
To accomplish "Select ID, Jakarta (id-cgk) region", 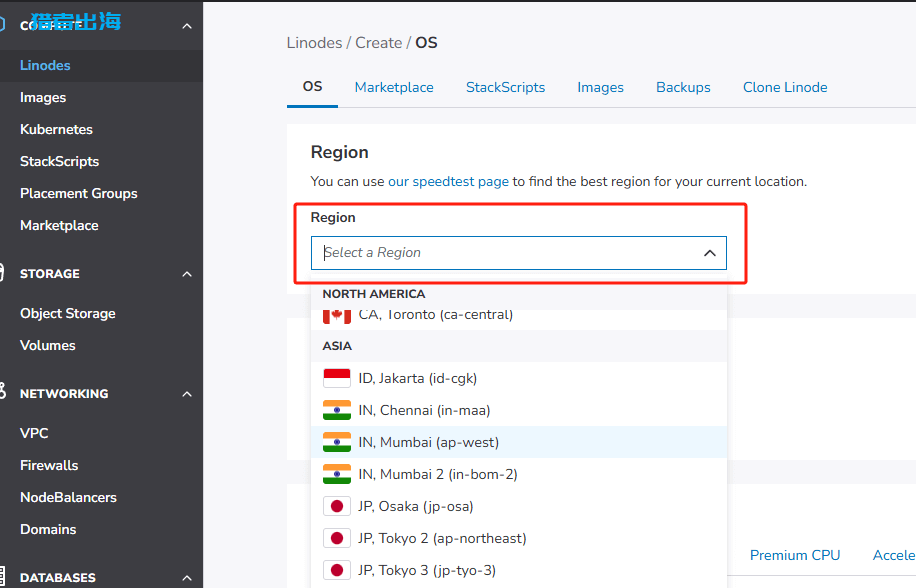I will 519,378.
